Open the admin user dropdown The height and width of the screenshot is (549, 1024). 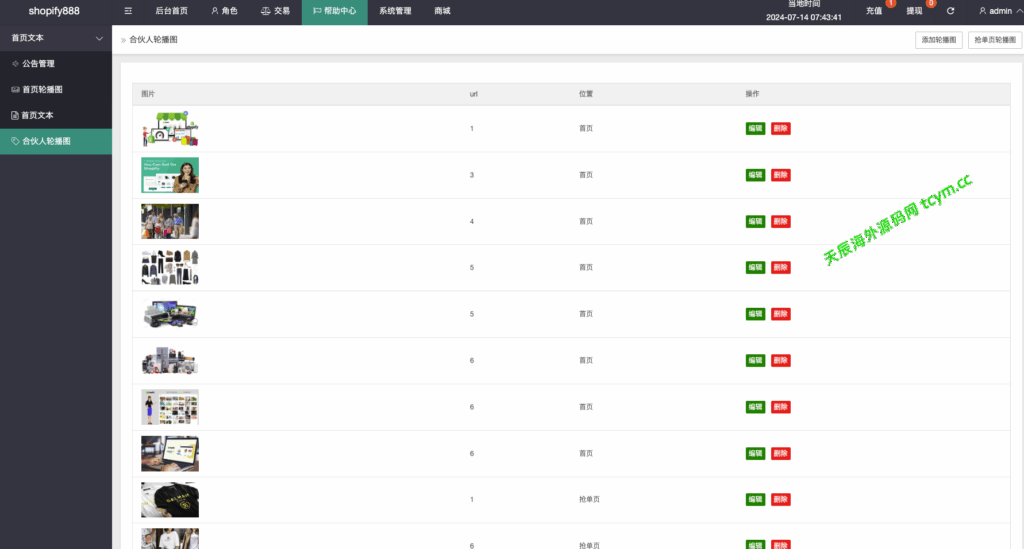click(x=1000, y=11)
